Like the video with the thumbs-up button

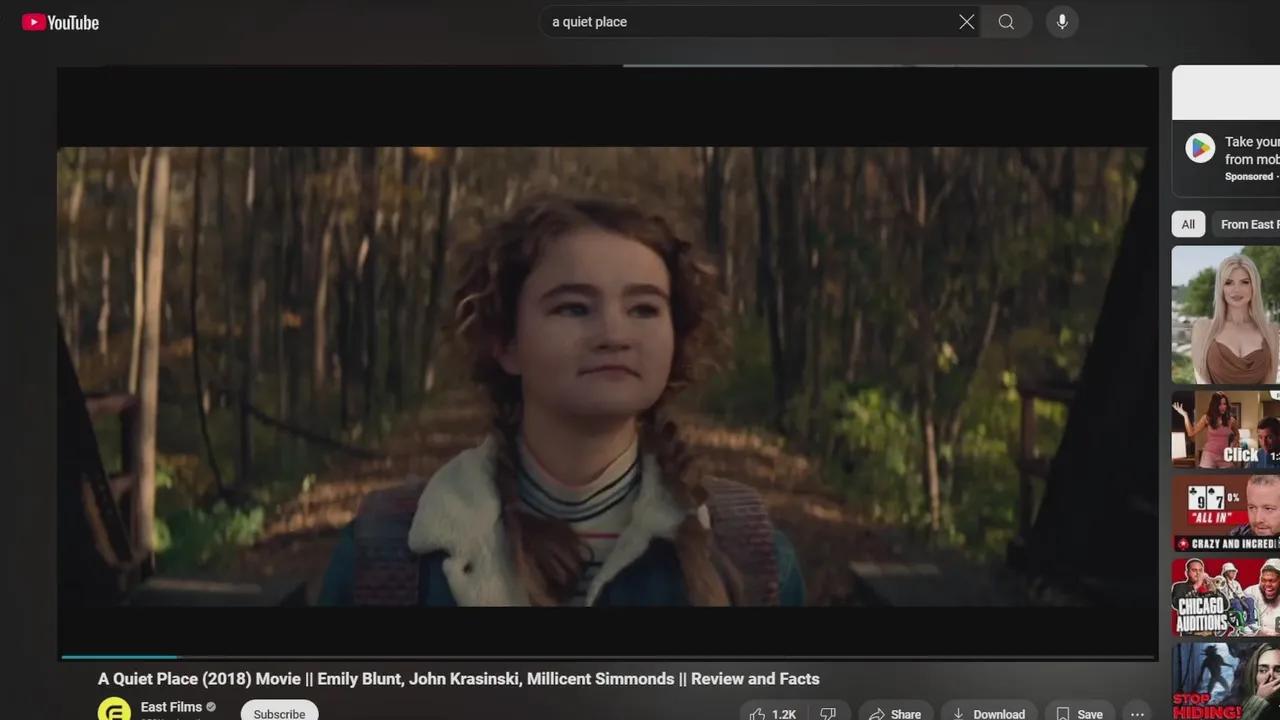(772, 713)
